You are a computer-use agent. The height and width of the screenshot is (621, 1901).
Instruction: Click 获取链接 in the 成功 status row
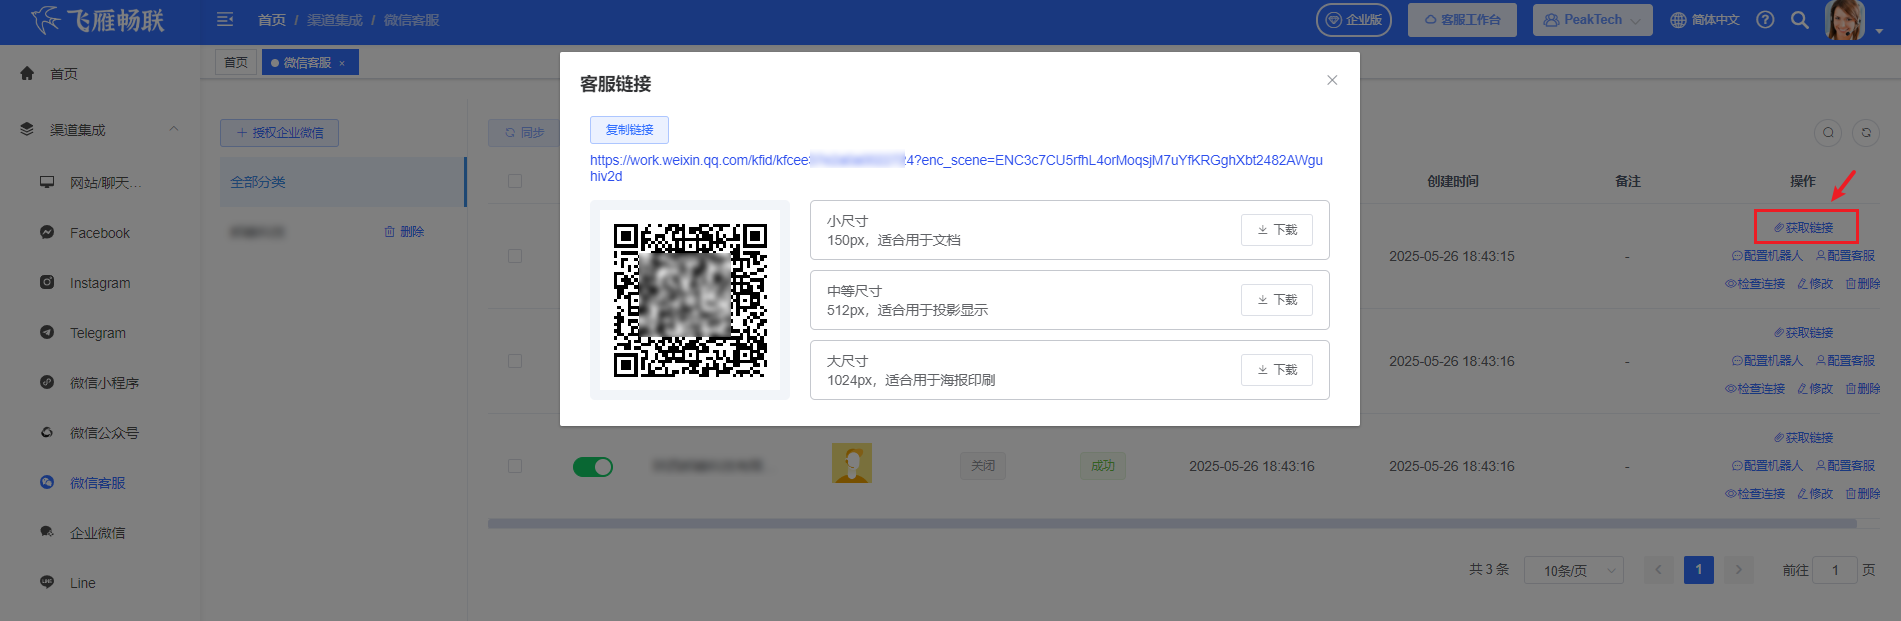[x=1804, y=438]
